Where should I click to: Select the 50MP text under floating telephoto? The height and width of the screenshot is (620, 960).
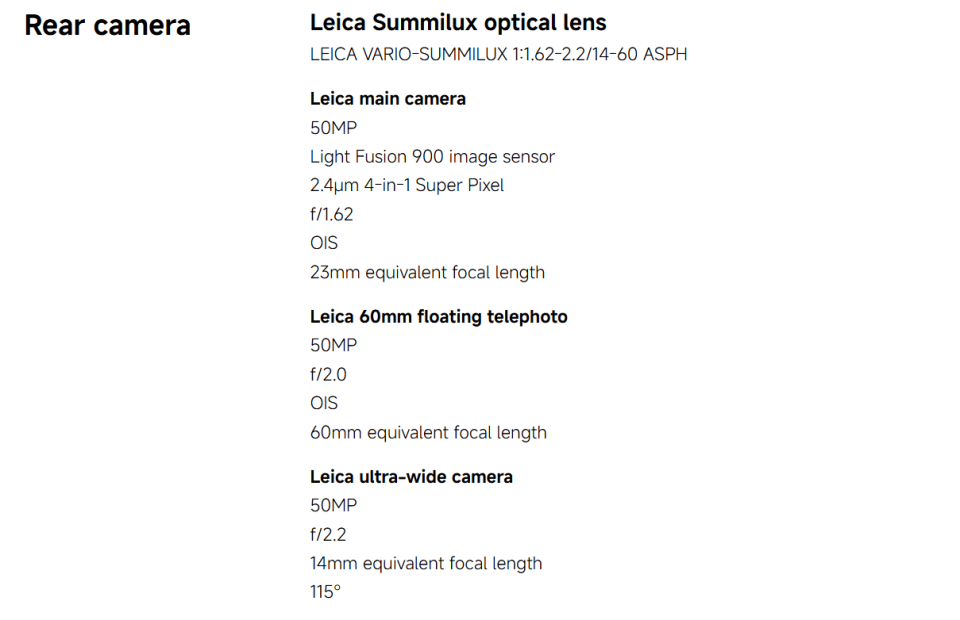333,345
